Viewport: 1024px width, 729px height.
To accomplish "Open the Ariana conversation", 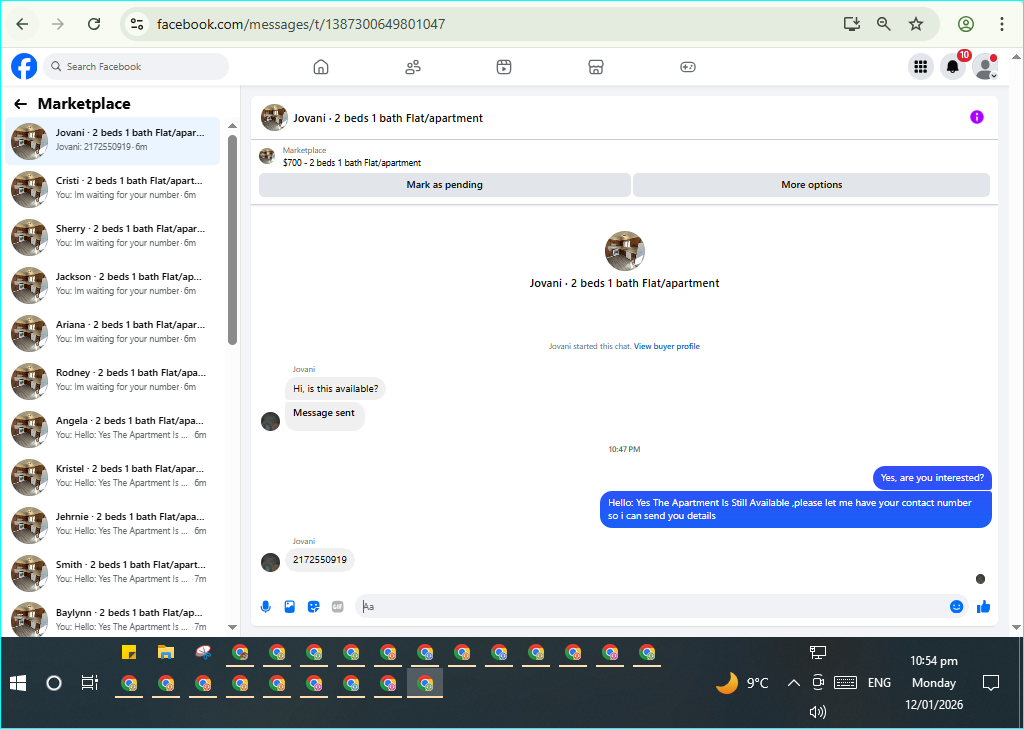I will pyautogui.click(x=112, y=332).
